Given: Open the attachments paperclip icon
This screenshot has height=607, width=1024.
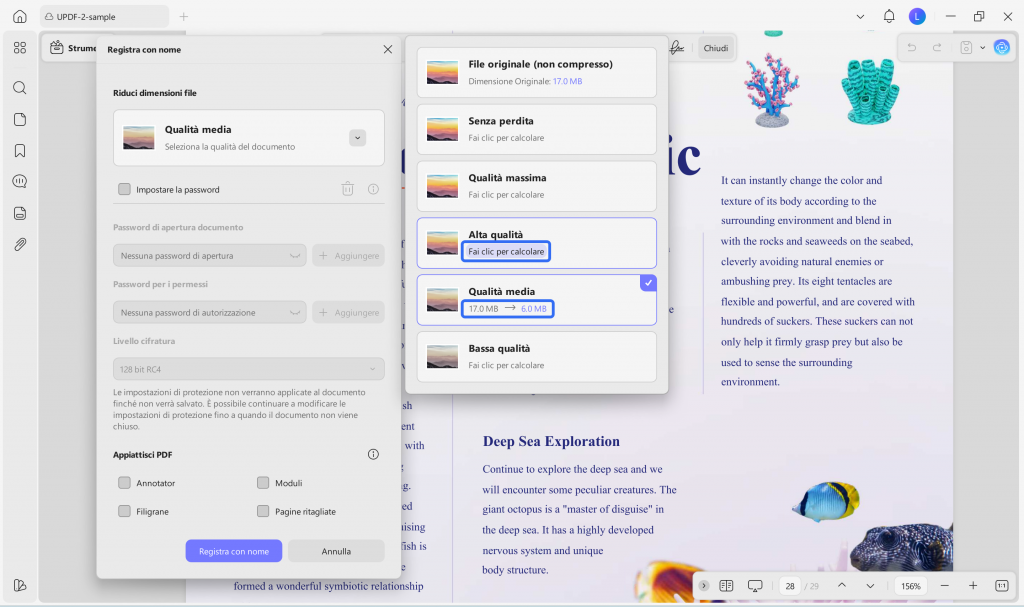Looking at the screenshot, I should tap(20, 244).
